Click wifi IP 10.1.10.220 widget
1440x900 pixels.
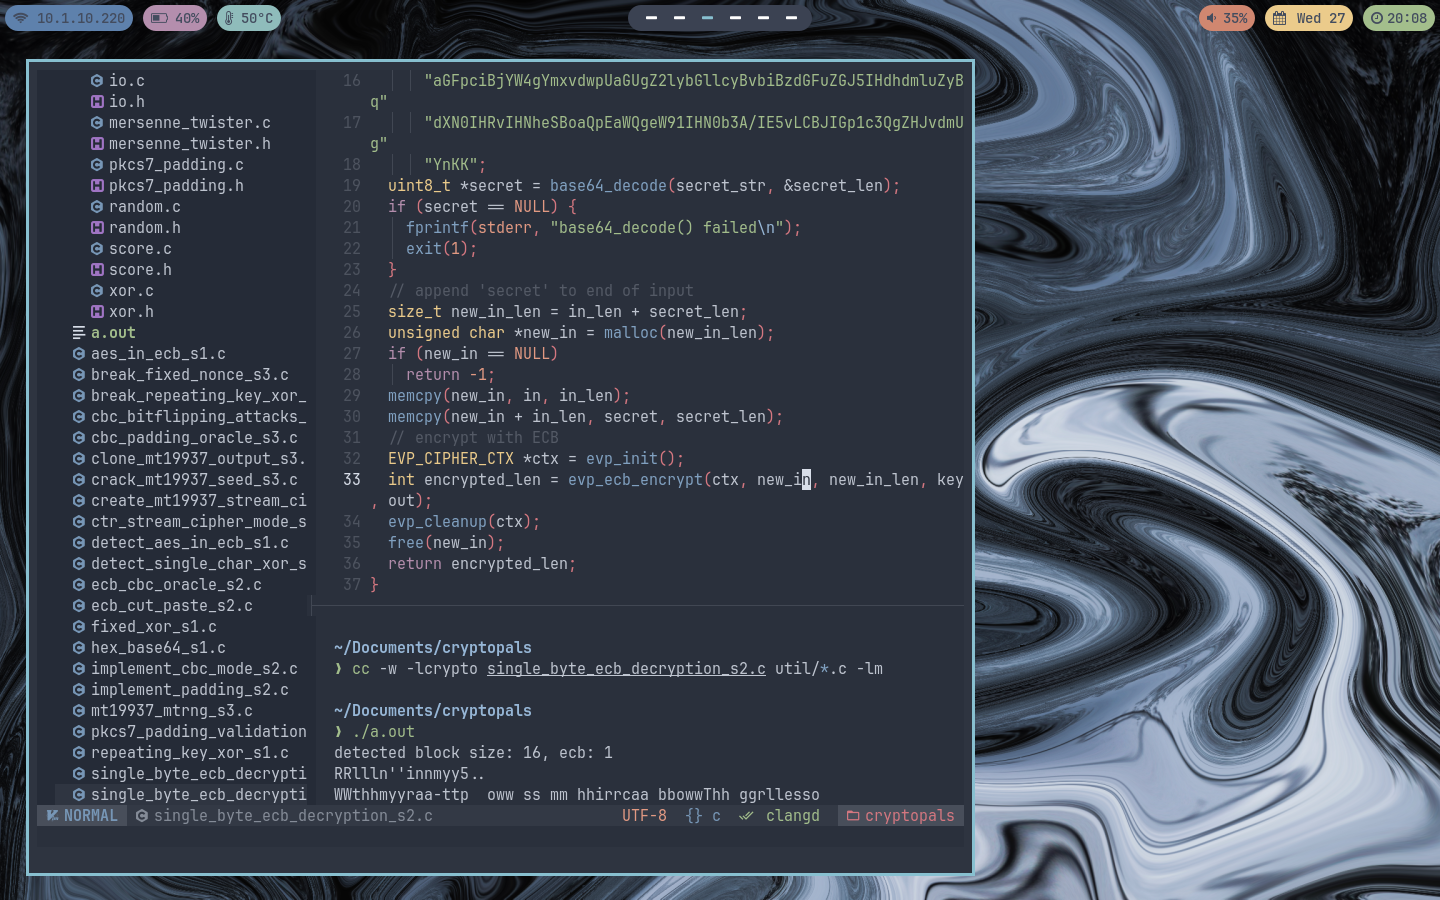(x=69, y=18)
